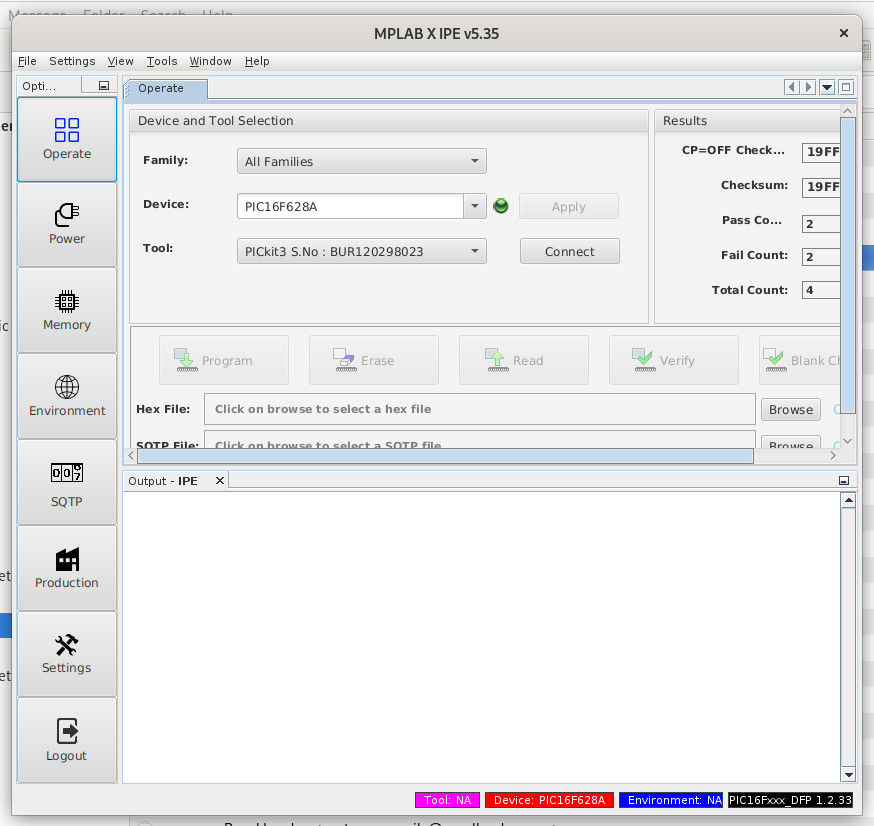
Task: Click the red Device: PIC16F628A status
Action: tap(549, 800)
